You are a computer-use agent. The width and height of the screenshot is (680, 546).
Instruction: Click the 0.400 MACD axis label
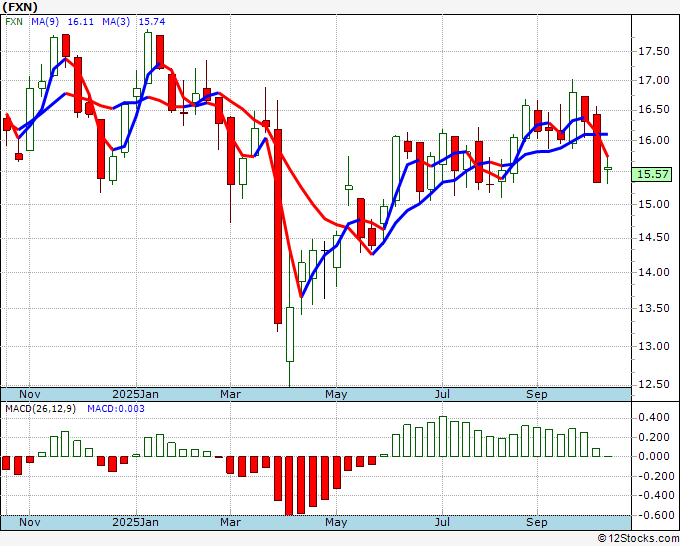(654, 418)
